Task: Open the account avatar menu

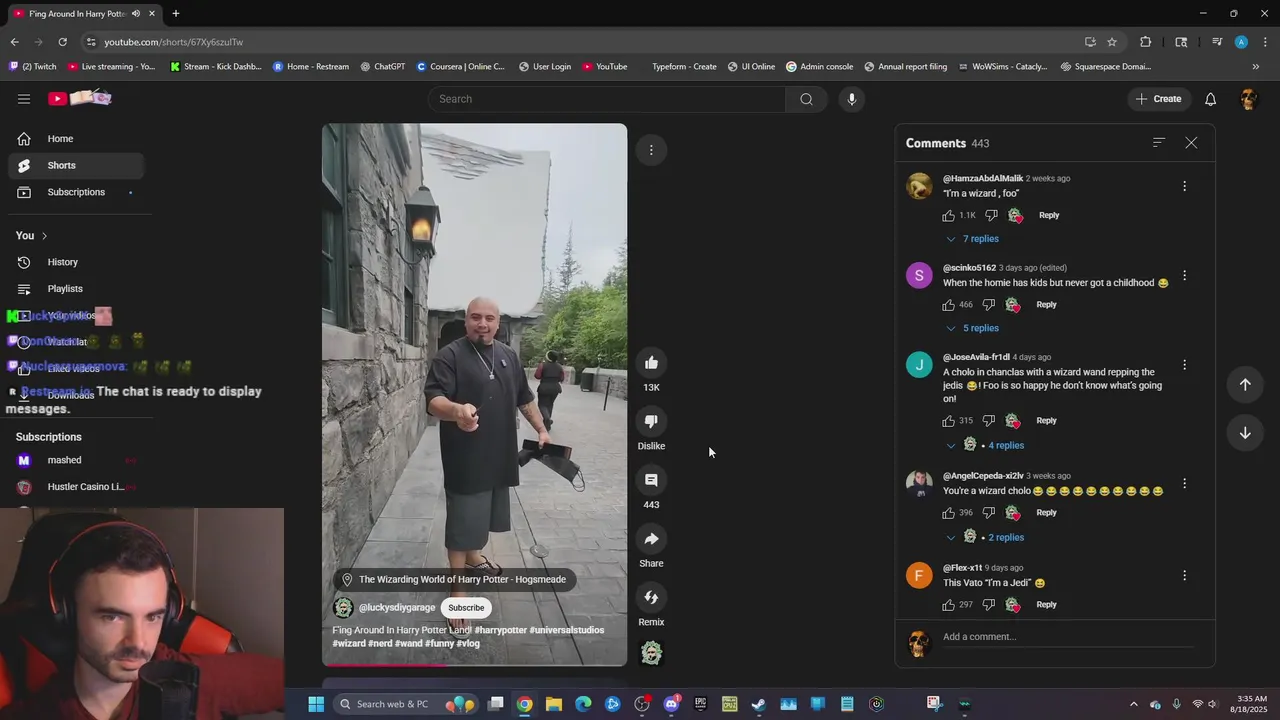Action: click(1248, 99)
